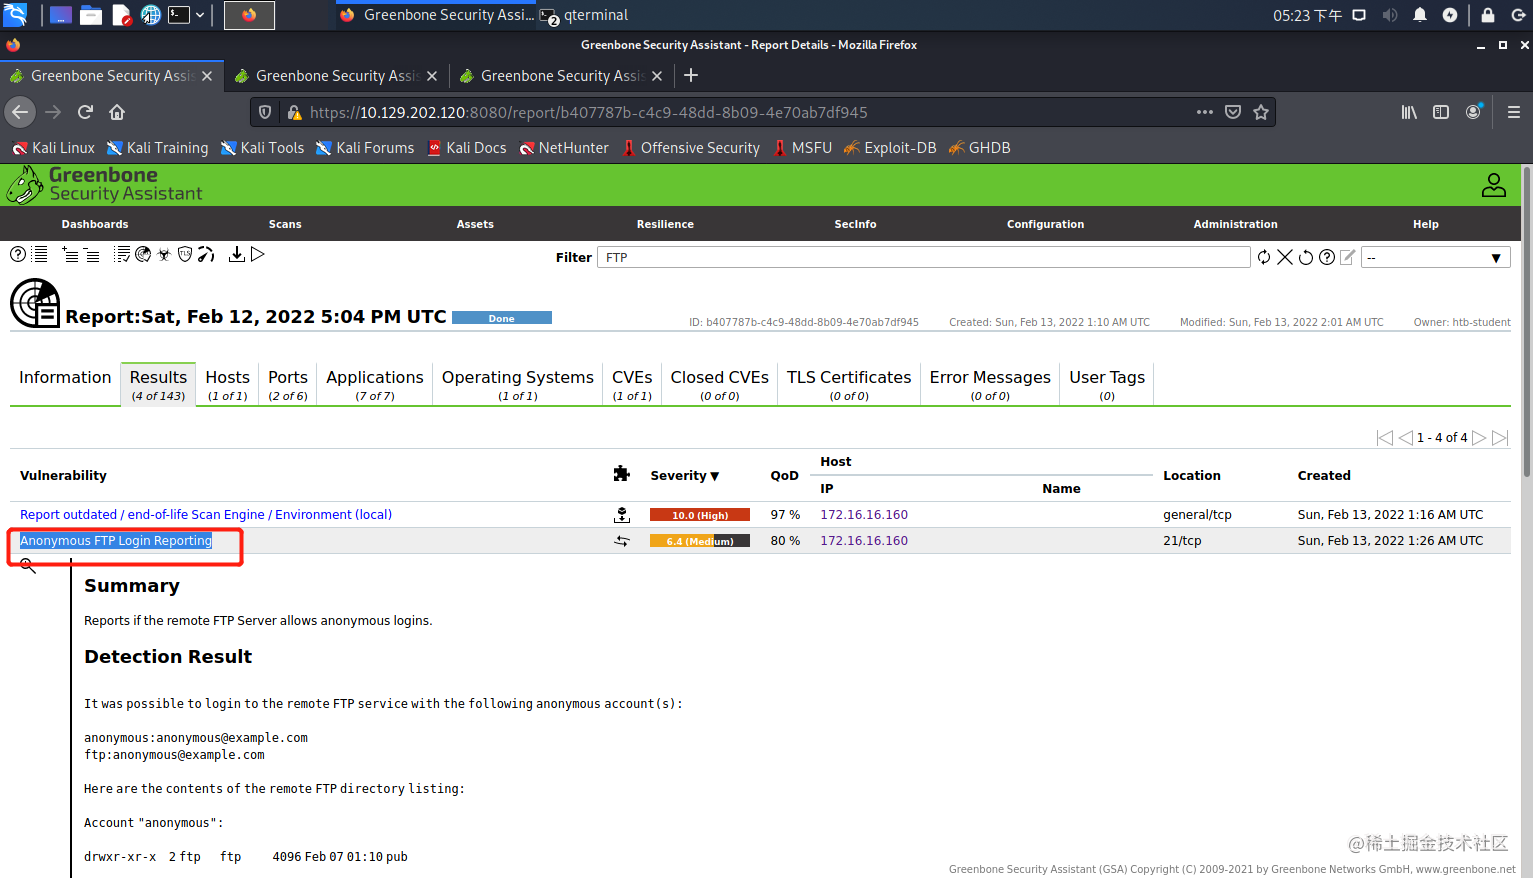Open the SecInfo menu
Screen dimensions: 1533x878
click(855, 224)
